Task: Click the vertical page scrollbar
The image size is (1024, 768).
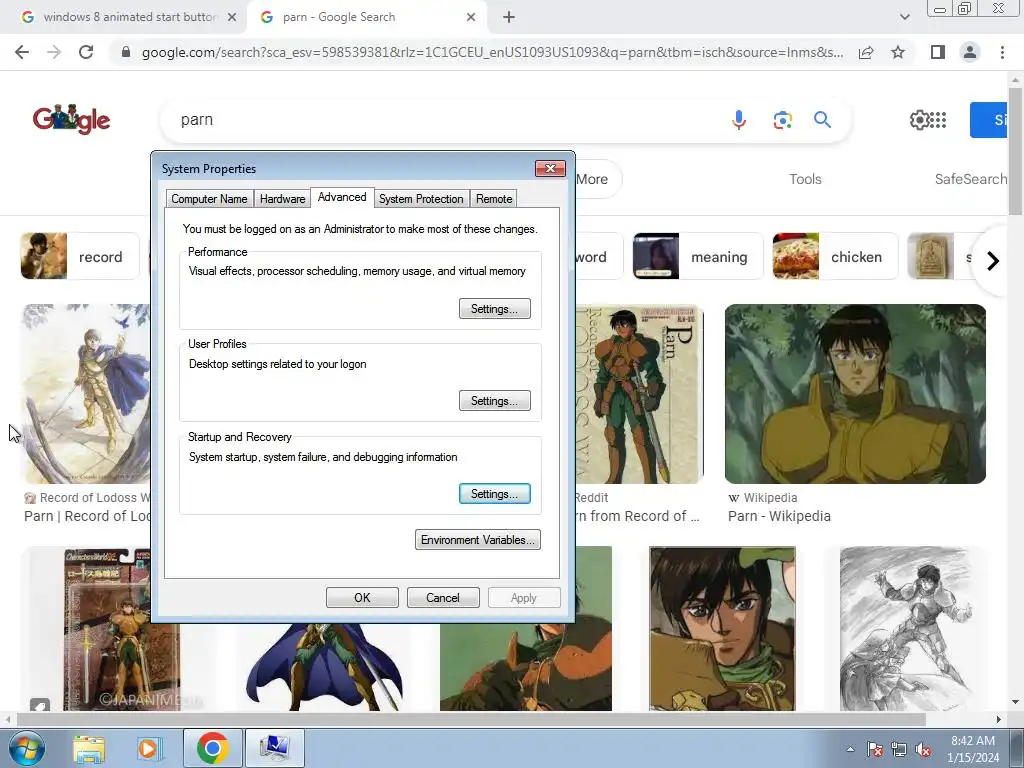Action: click(1015, 152)
